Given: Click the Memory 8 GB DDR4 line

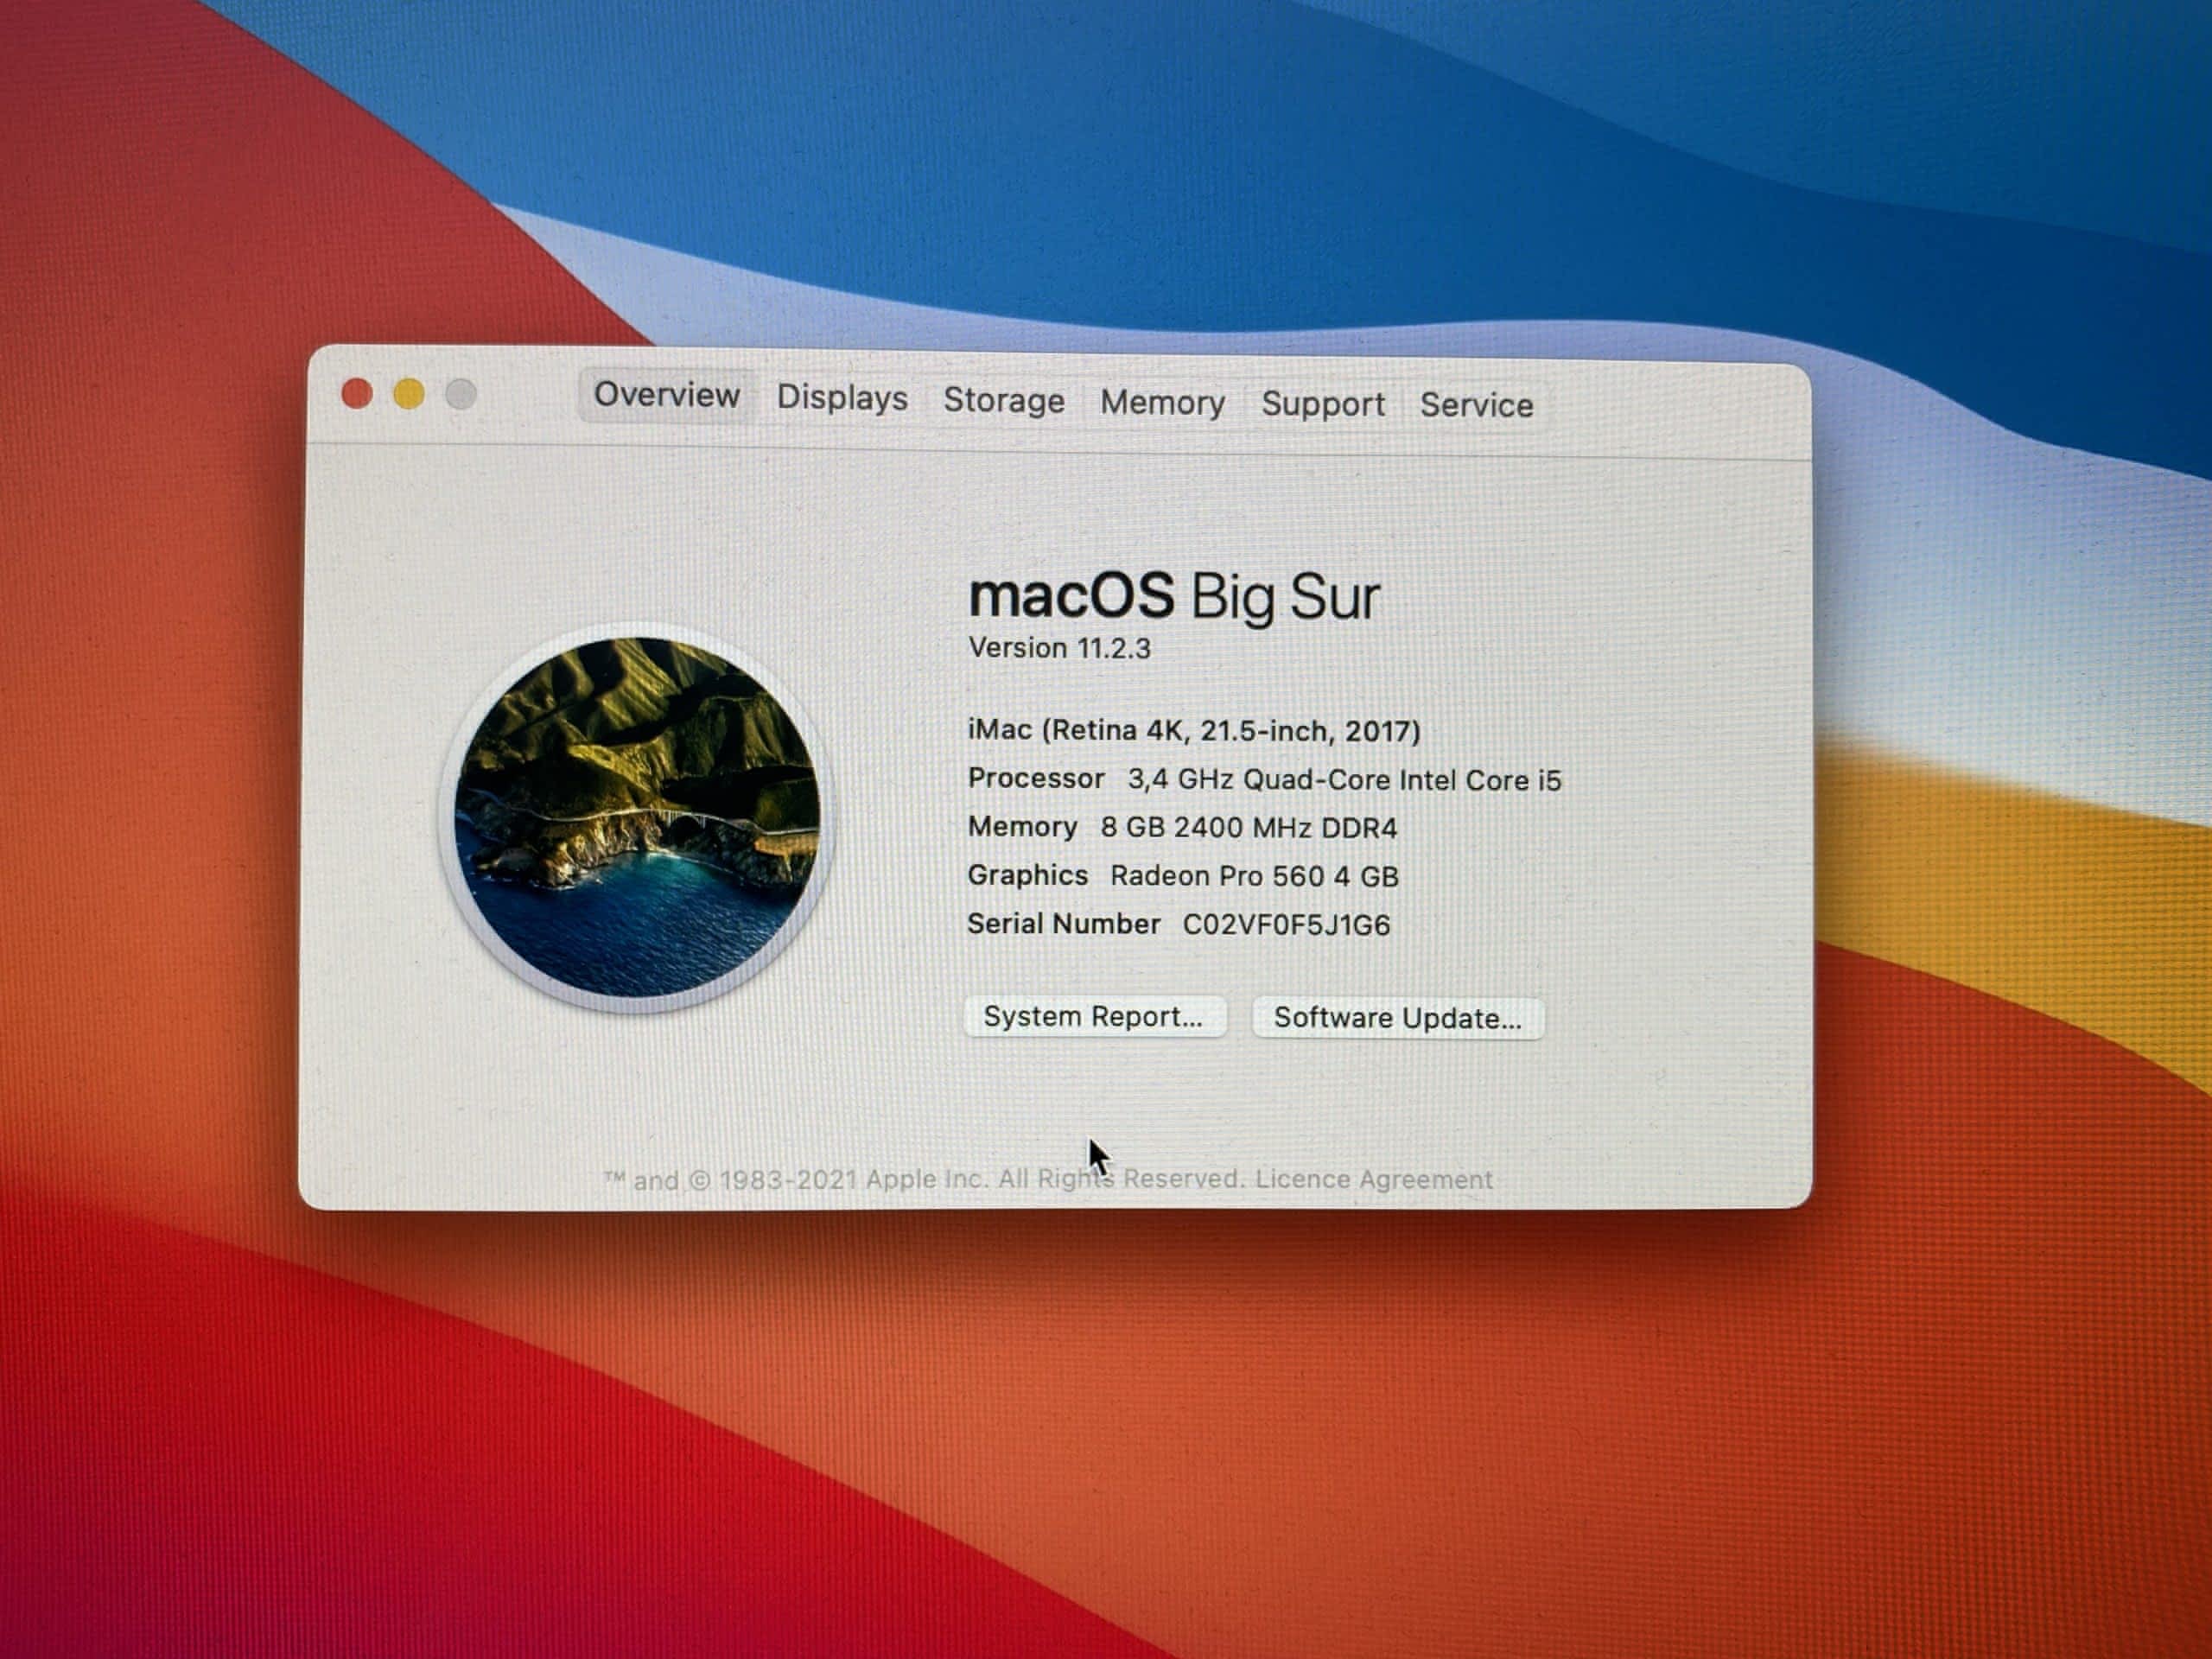Looking at the screenshot, I should pyautogui.click(x=1181, y=827).
